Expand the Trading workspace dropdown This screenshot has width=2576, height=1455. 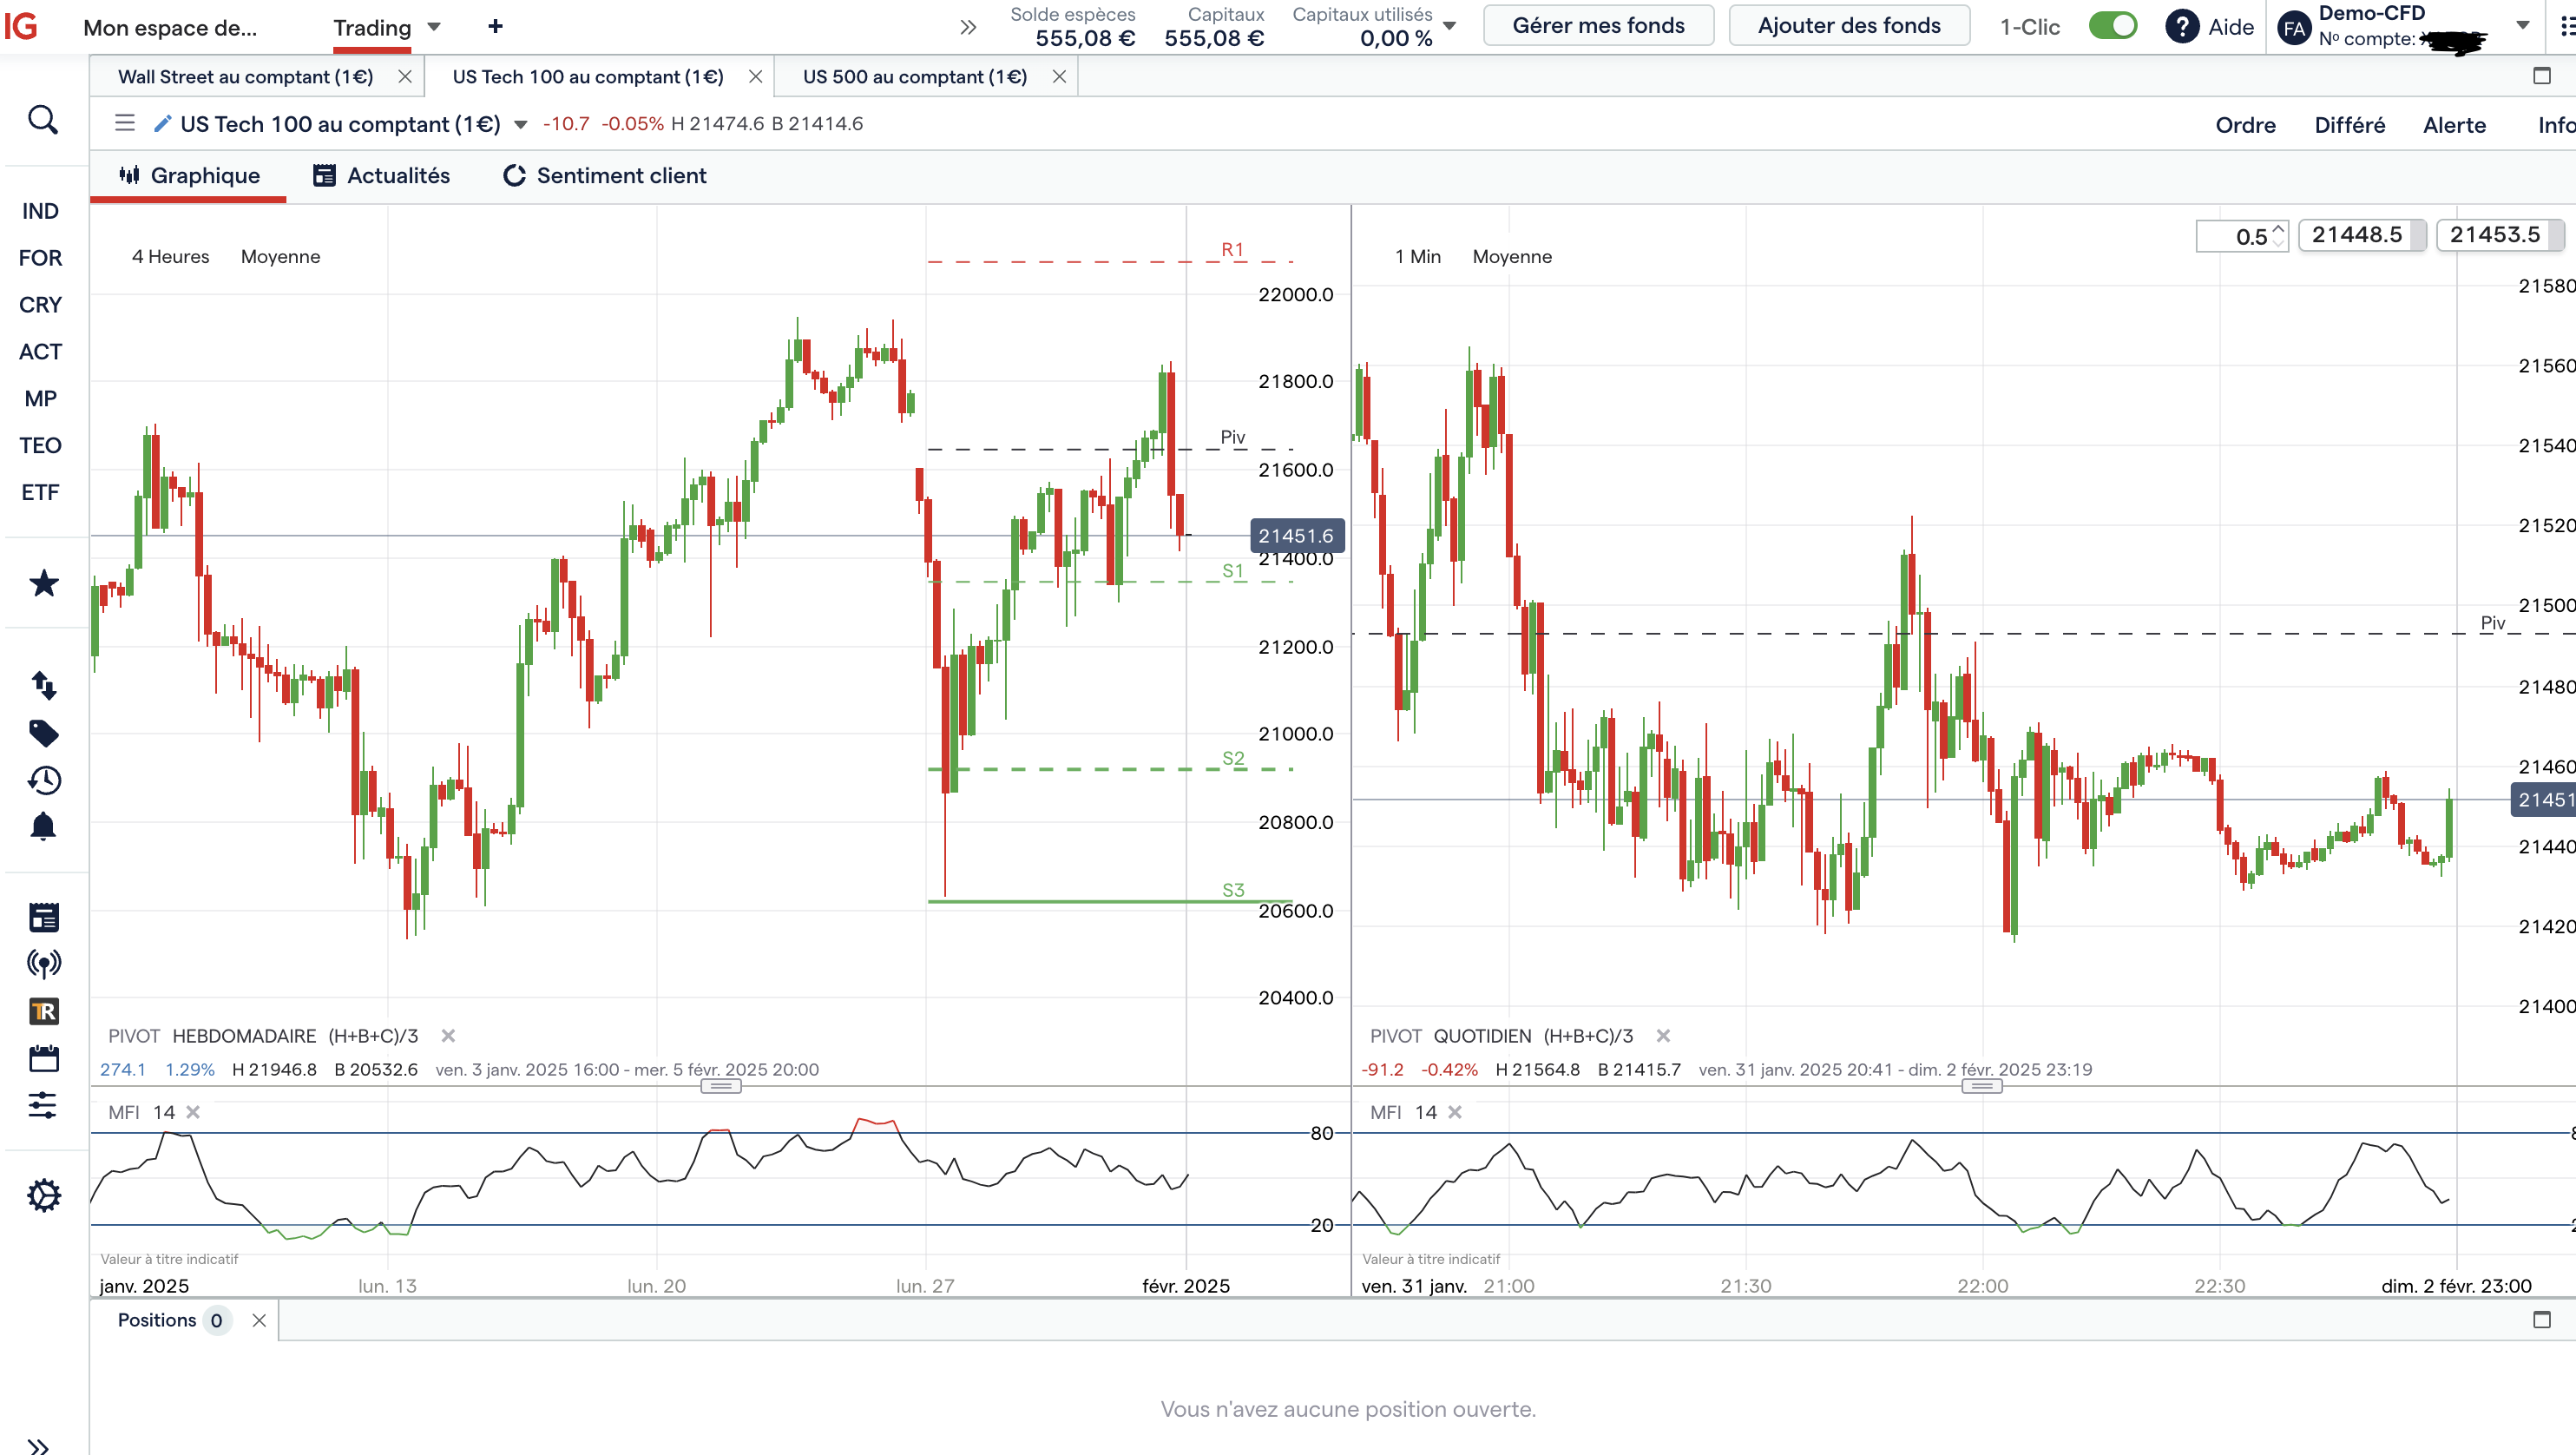click(x=434, y=27)
